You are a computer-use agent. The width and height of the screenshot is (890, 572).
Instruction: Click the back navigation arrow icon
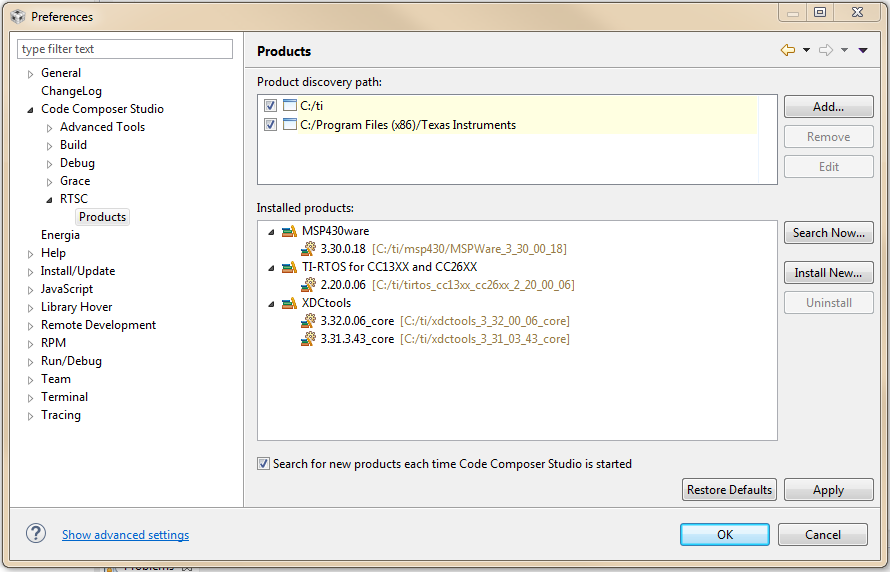pyautogui.click(x=788, y=51)
